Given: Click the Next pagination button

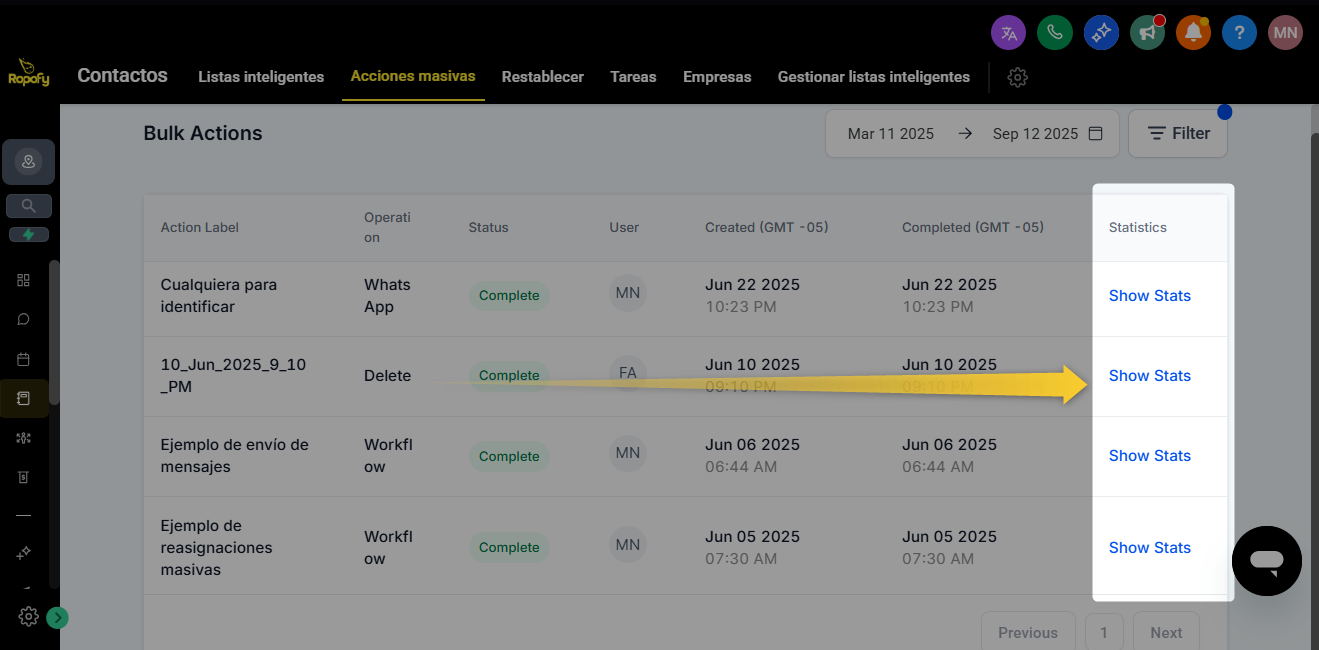Looking at the screenshot, I should click(1165, 632).
